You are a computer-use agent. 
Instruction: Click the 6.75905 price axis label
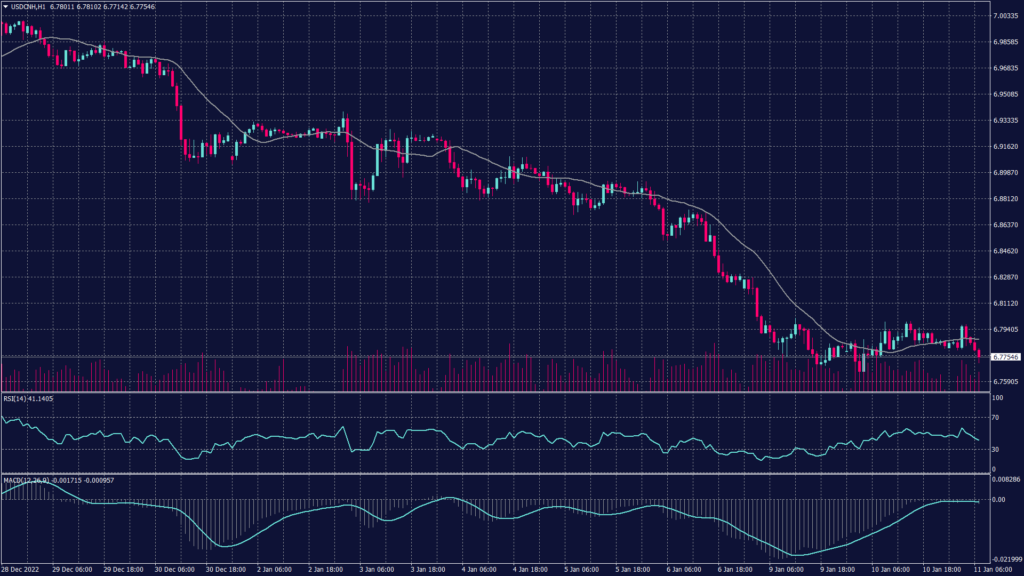[1004, 381]
